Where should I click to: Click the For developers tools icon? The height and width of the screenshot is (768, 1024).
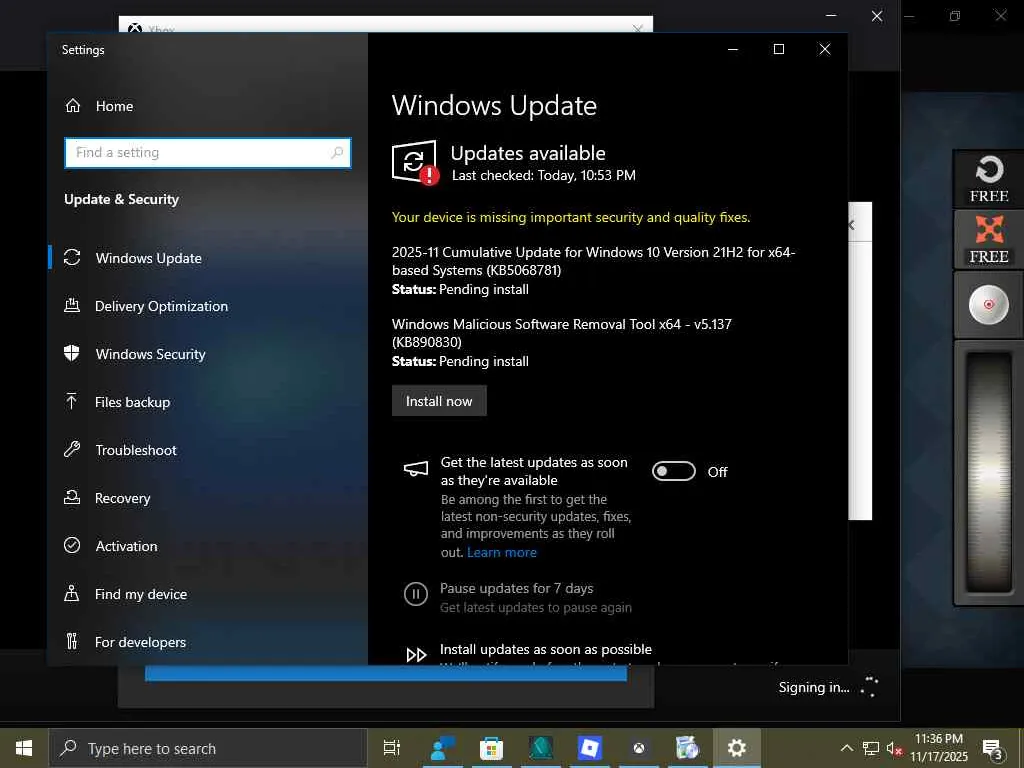pyautogui.click(x=72, y=641)
